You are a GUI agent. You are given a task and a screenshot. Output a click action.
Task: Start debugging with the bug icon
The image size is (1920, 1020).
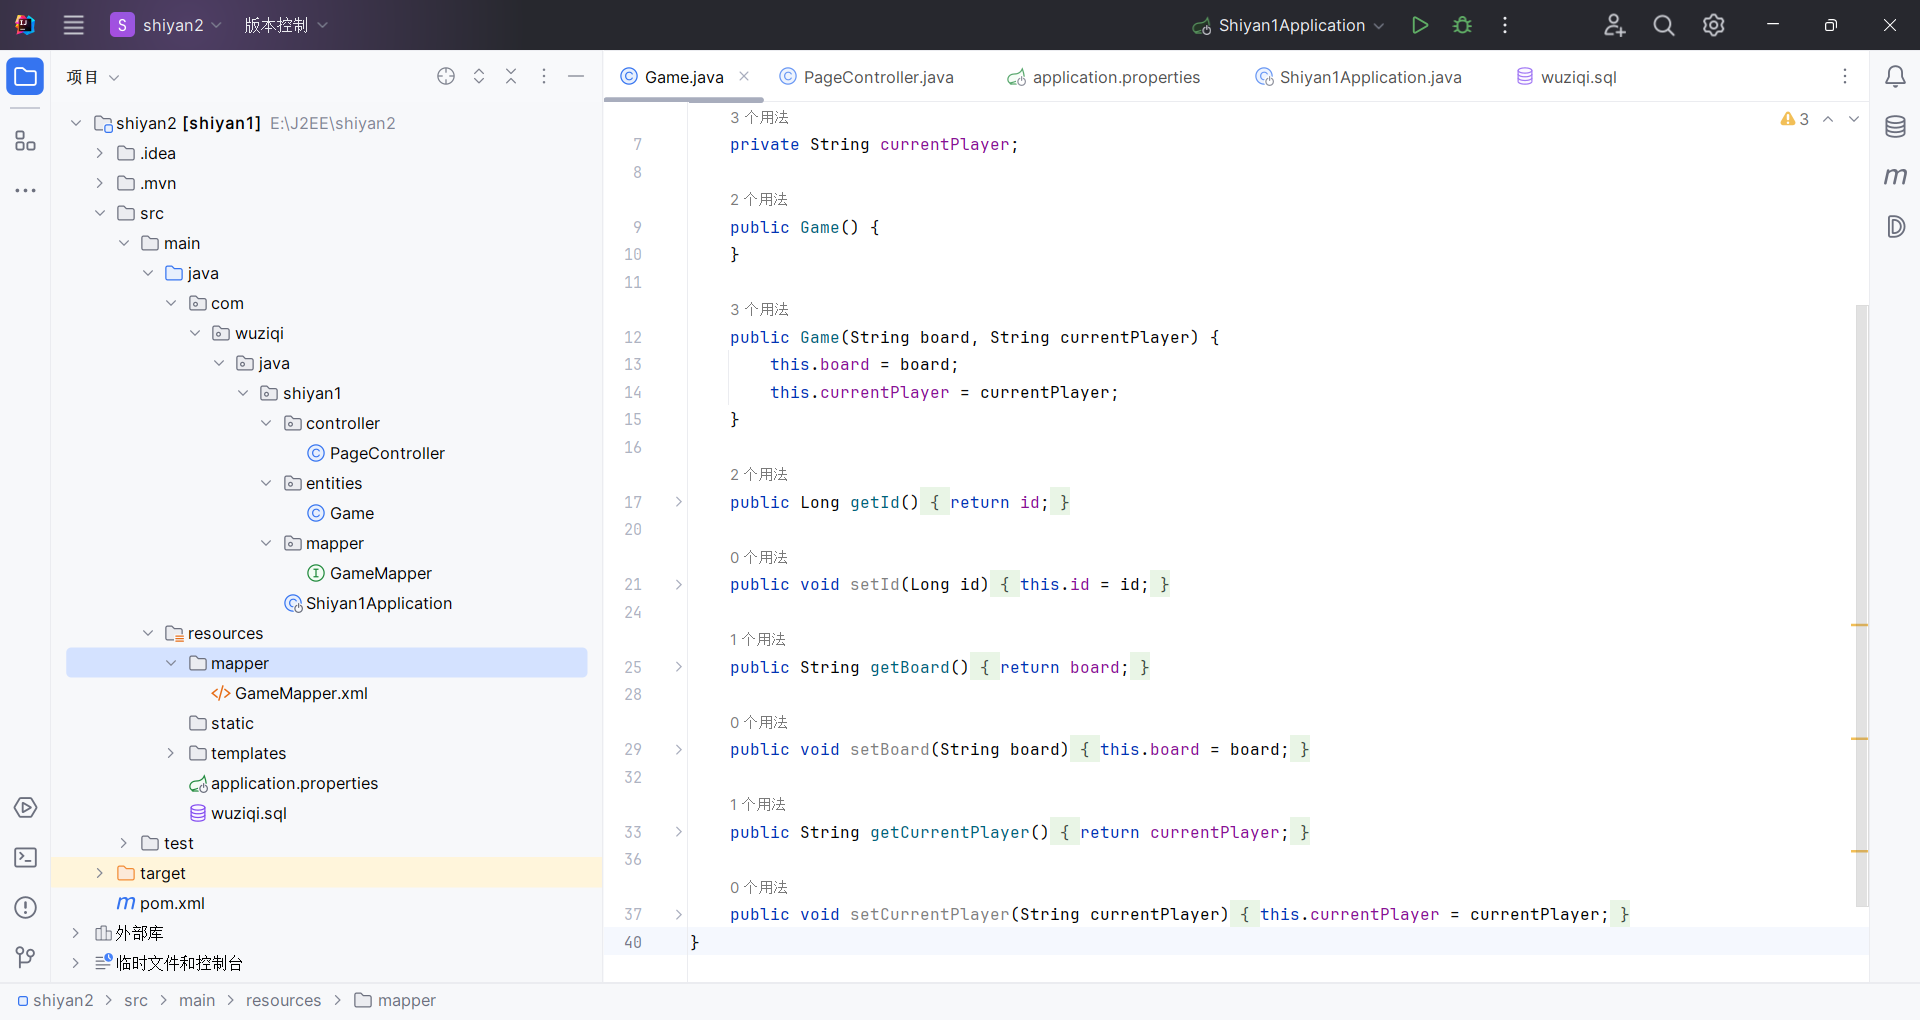(1462, 25)
